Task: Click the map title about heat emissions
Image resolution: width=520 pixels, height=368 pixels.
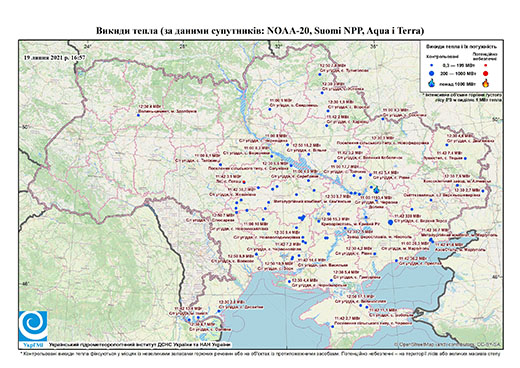Action: tap(260, 31)
